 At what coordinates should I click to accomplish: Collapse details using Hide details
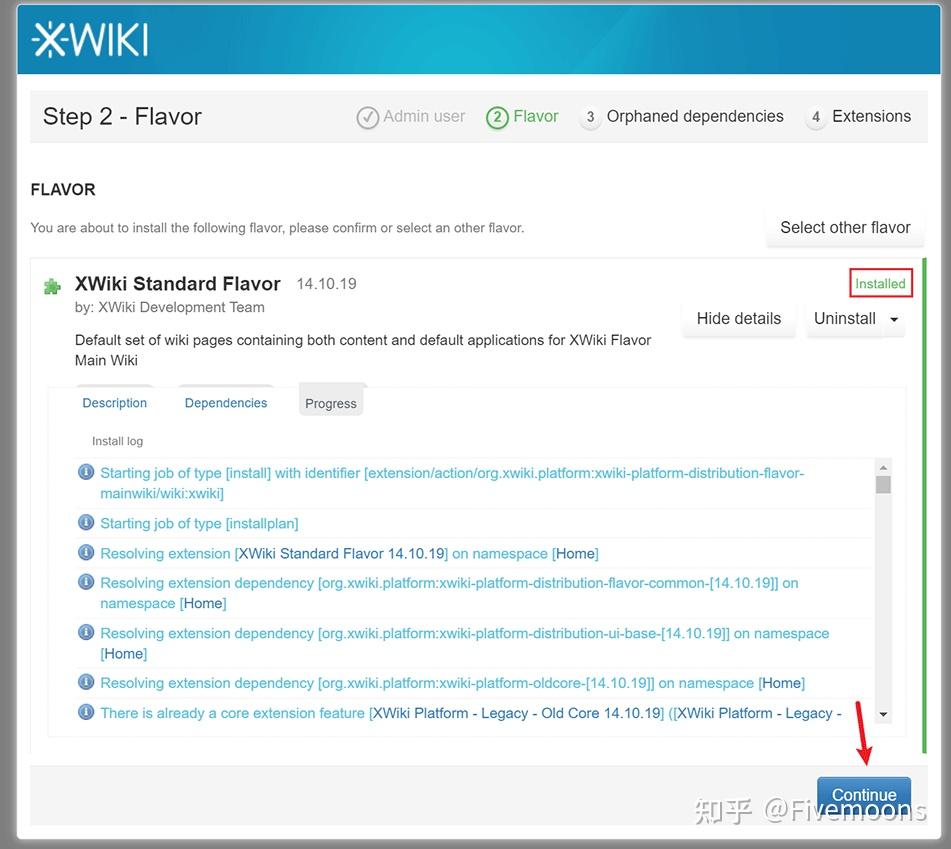tap(738, 318)
